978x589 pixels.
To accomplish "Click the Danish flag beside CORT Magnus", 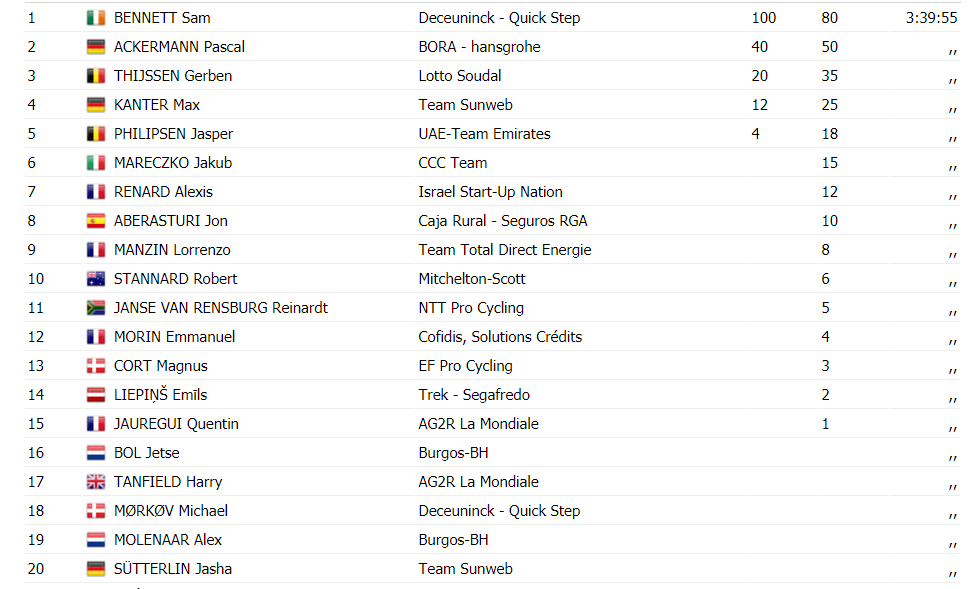I will coord(95,366).
